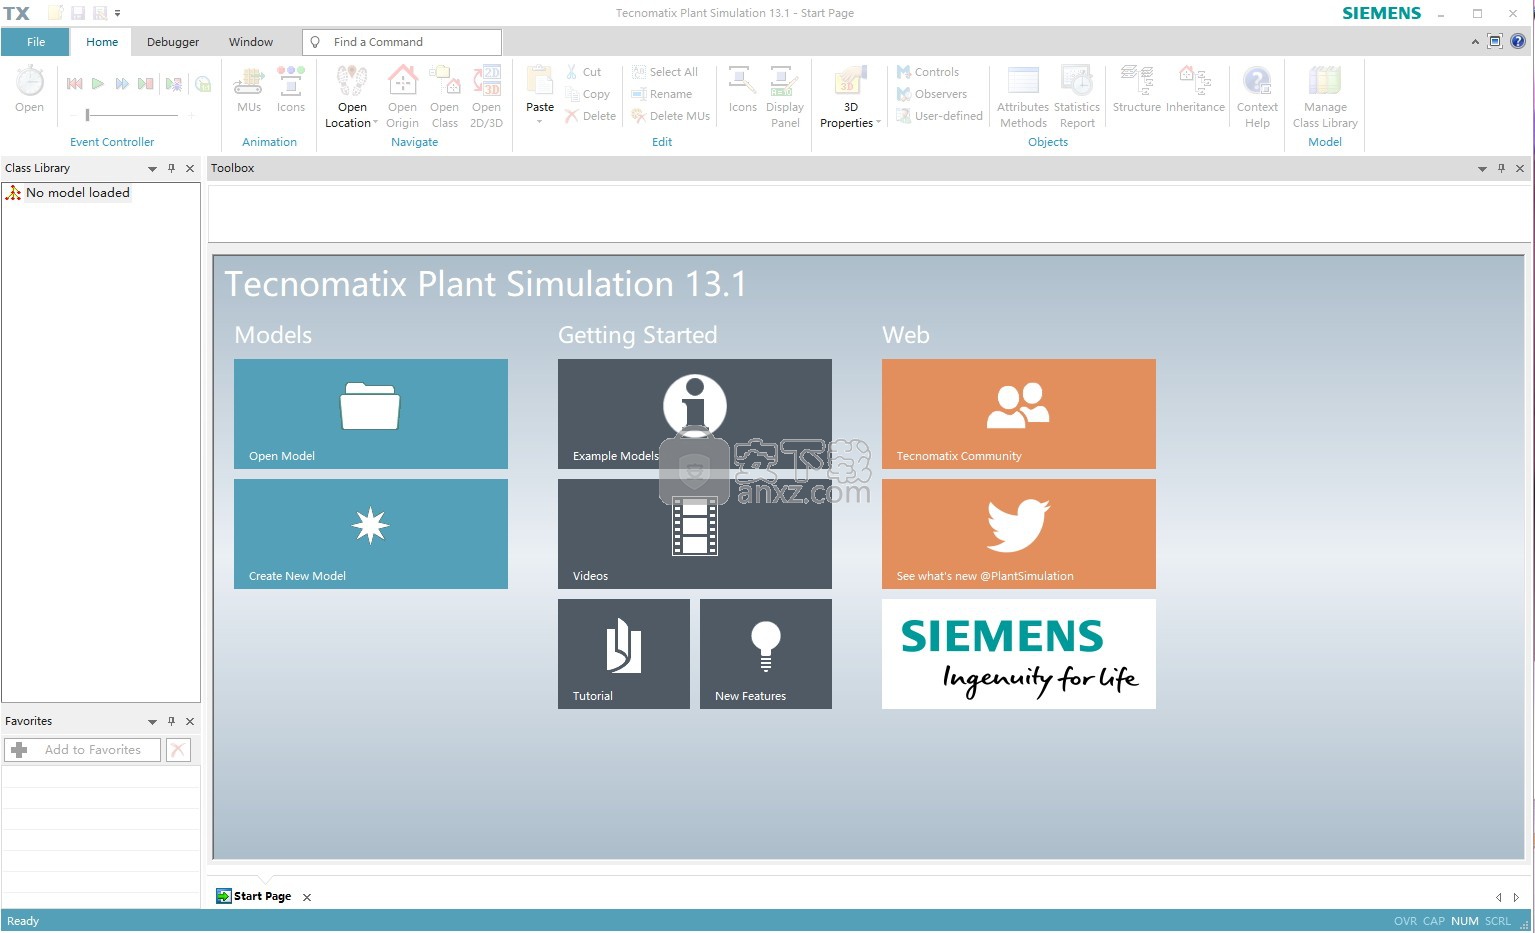Open the File tab
This screenshot has height=933, width=1535.
[36, 42]
